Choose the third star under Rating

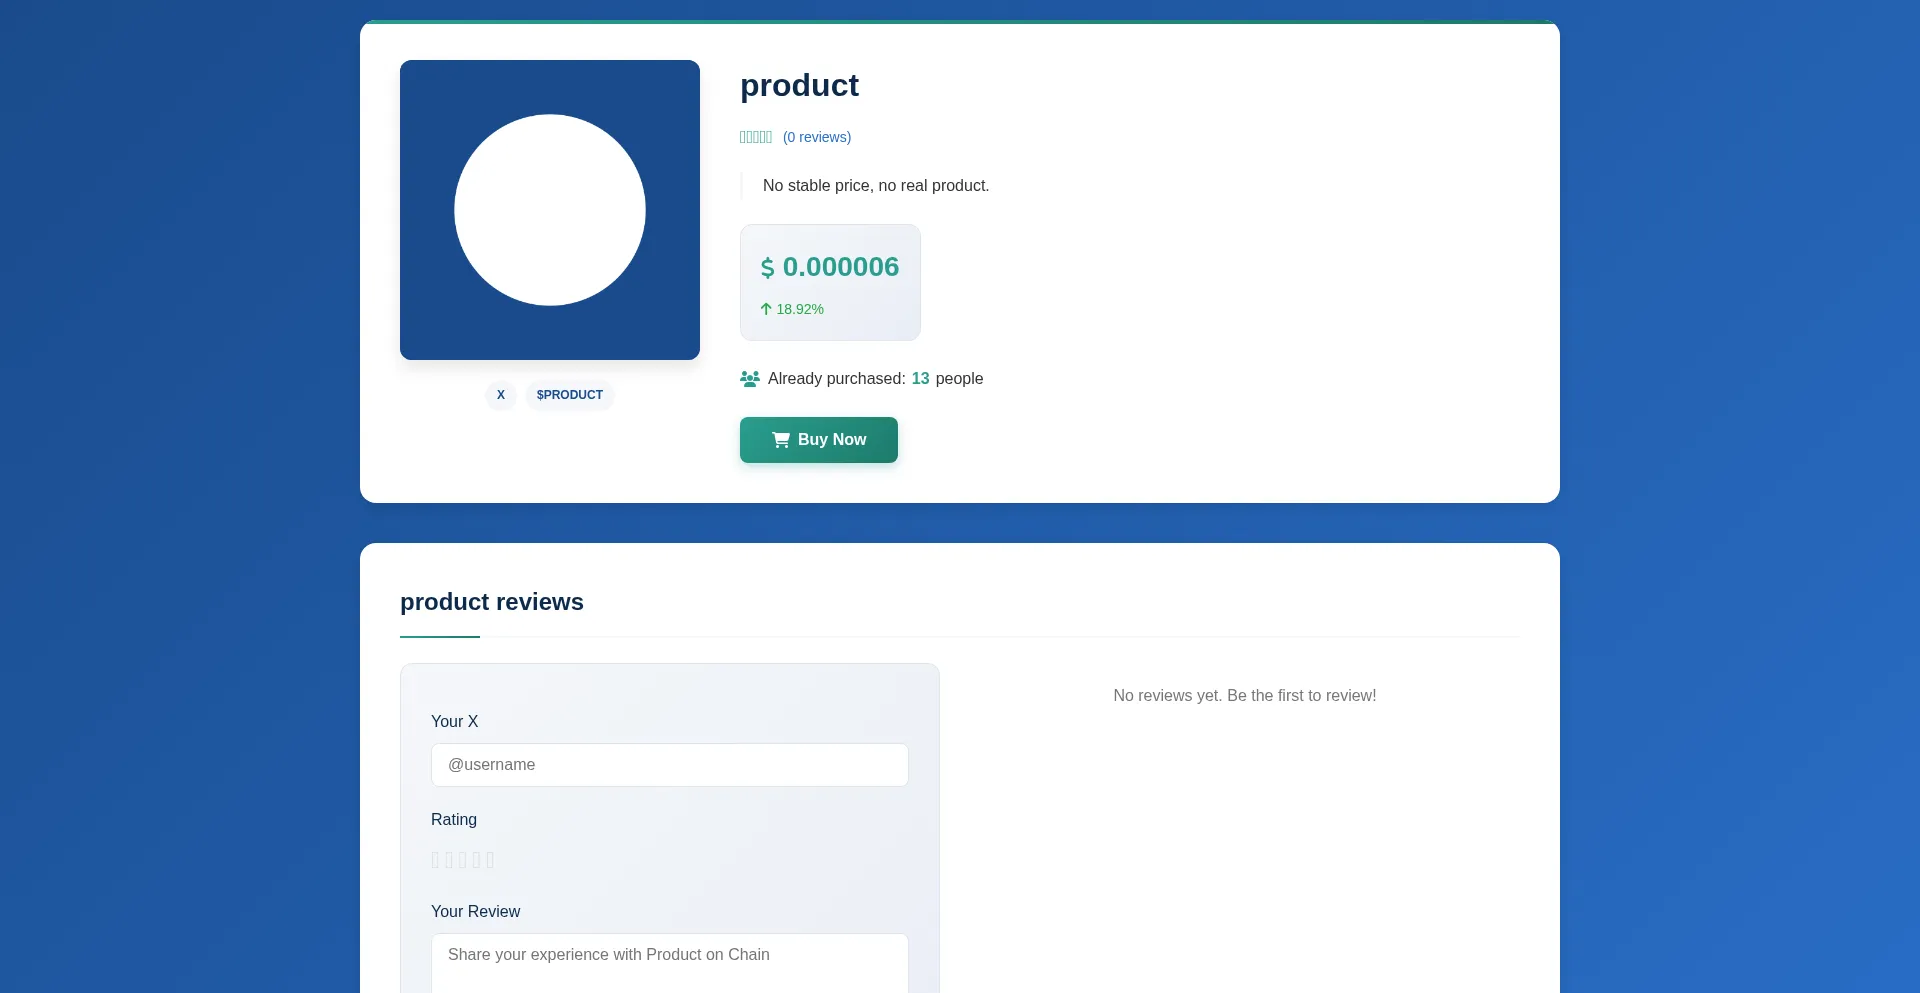[x=463, y=860]
